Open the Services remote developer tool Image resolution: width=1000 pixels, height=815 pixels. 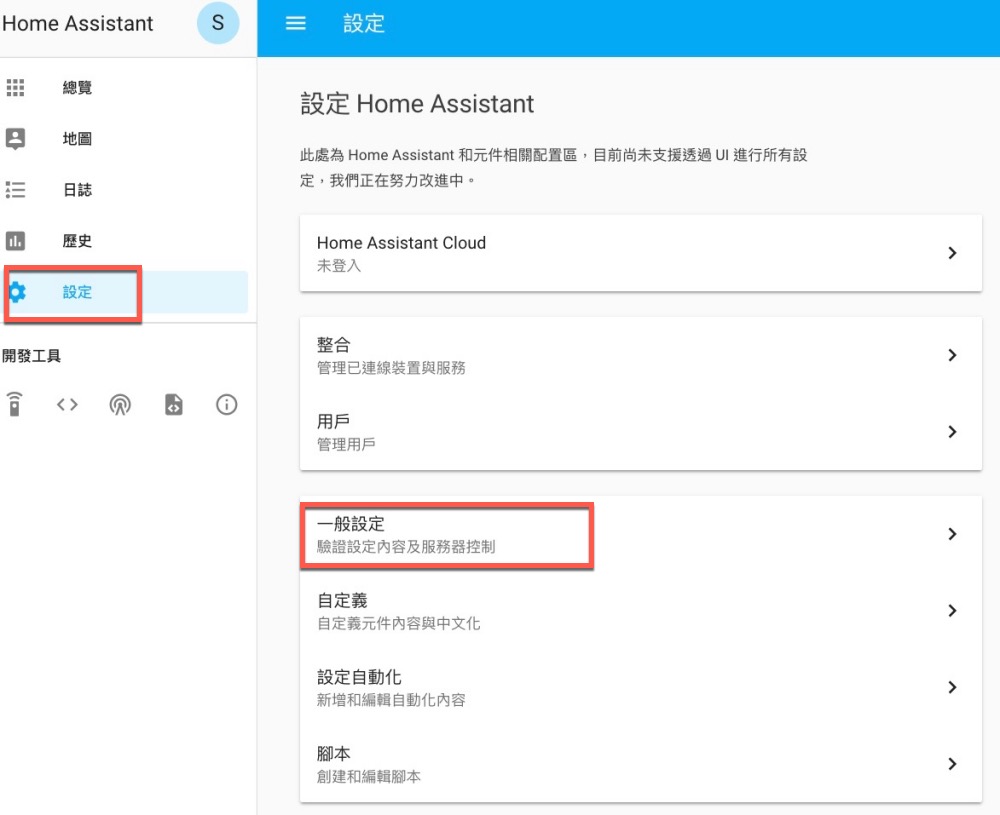pyautogui.click(x=14, y=404)
